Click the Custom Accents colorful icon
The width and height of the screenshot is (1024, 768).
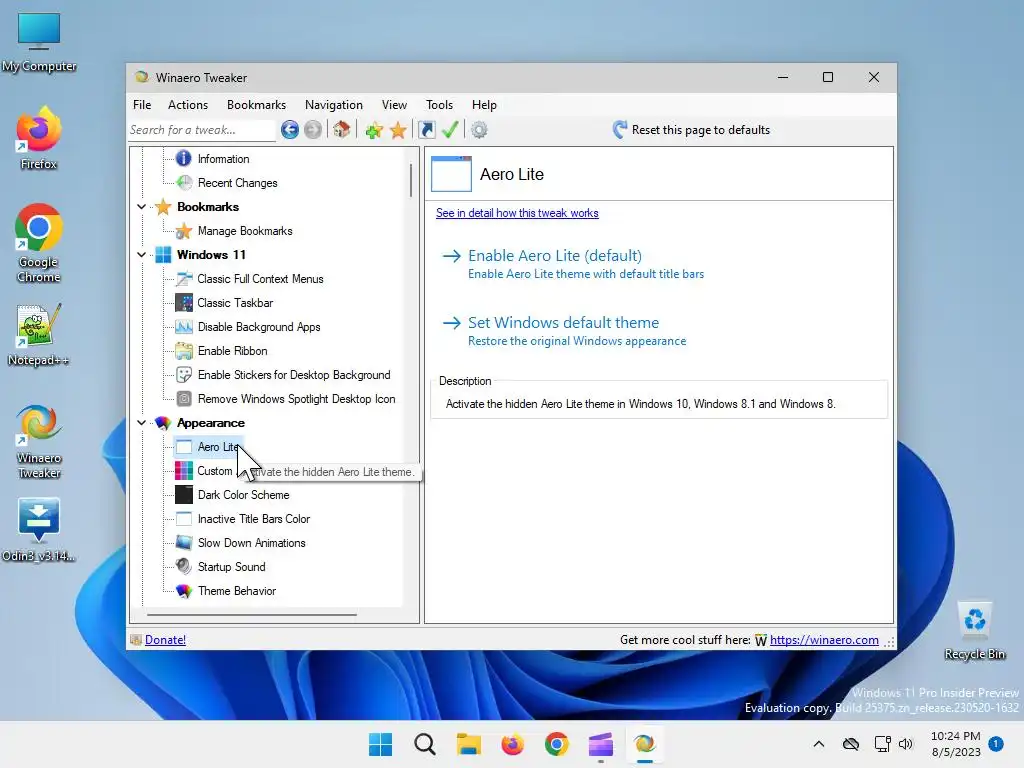coord(184,471)
